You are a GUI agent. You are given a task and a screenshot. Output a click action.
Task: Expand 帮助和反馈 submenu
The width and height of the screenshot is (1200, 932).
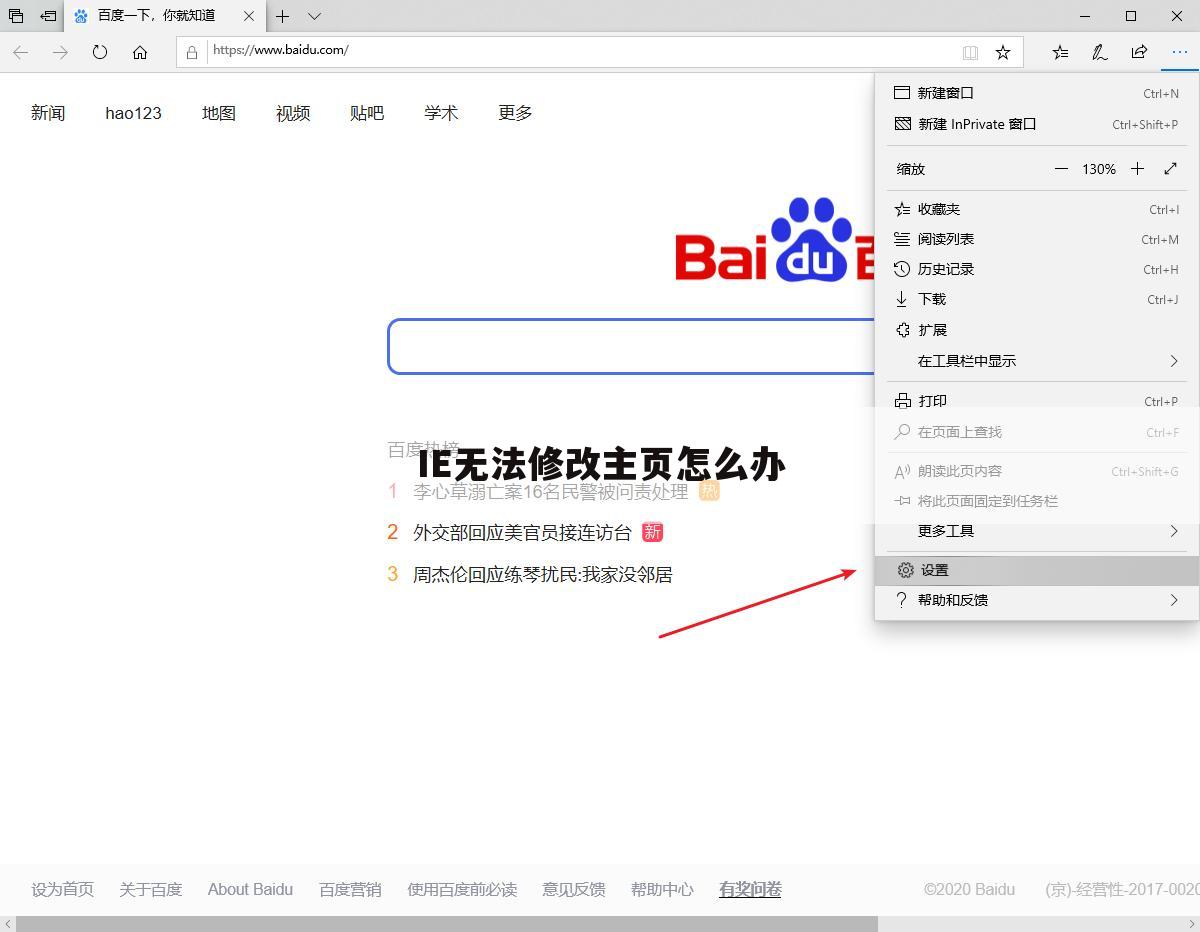1037,600
